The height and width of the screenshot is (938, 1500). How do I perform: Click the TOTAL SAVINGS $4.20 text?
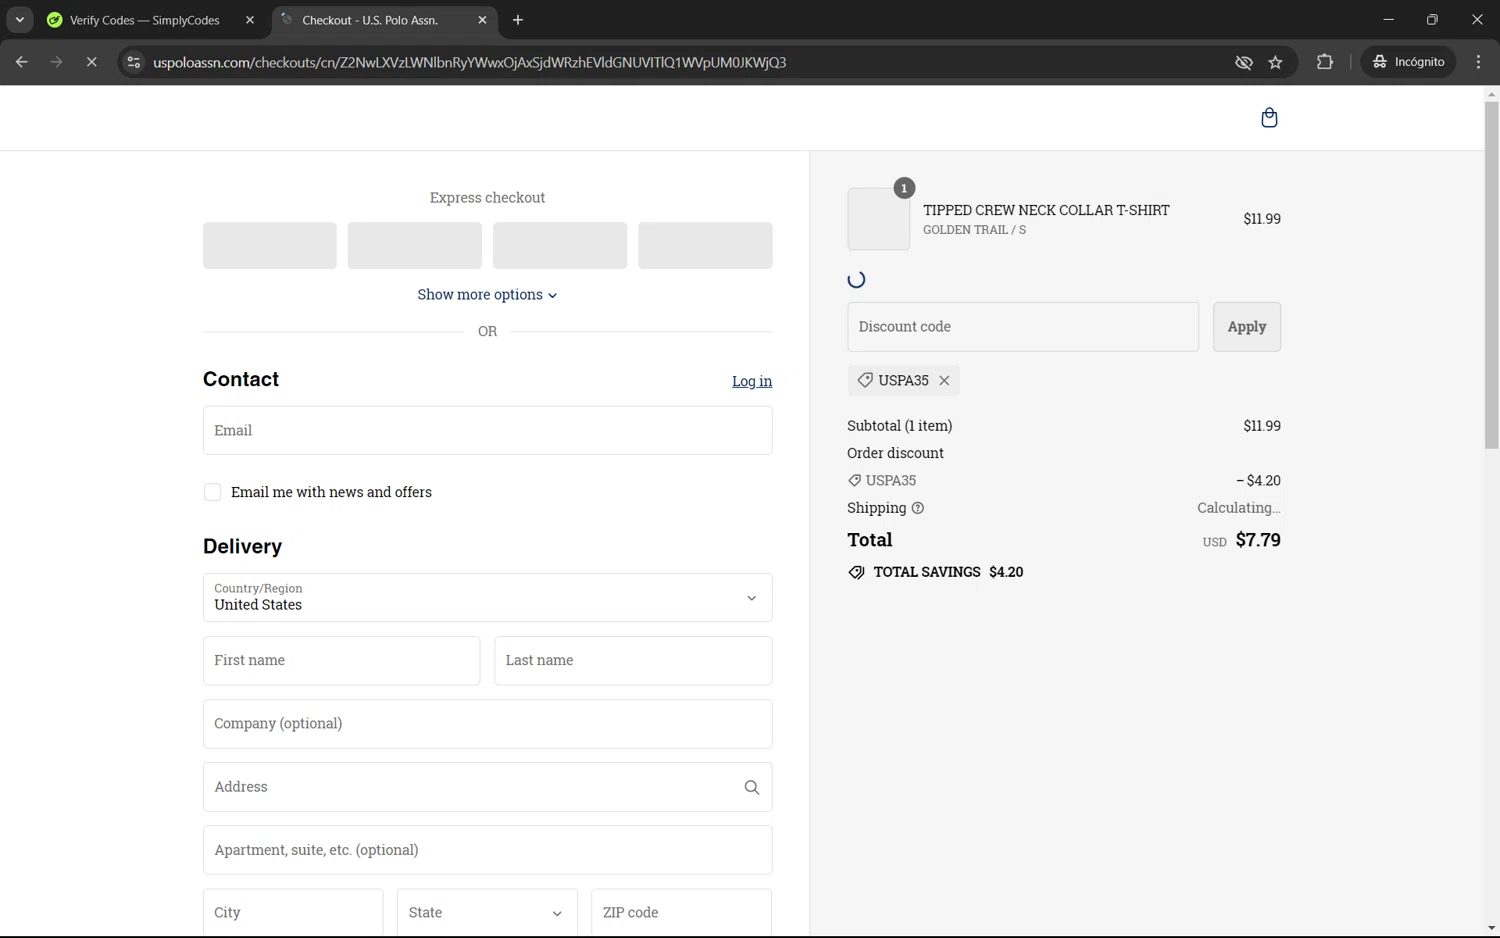(x=948, y=572)
